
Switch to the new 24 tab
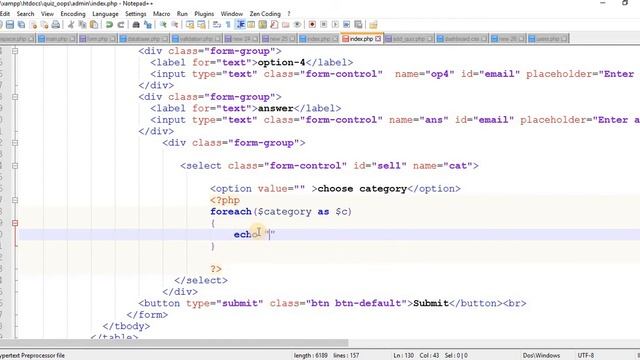[241, 39]
